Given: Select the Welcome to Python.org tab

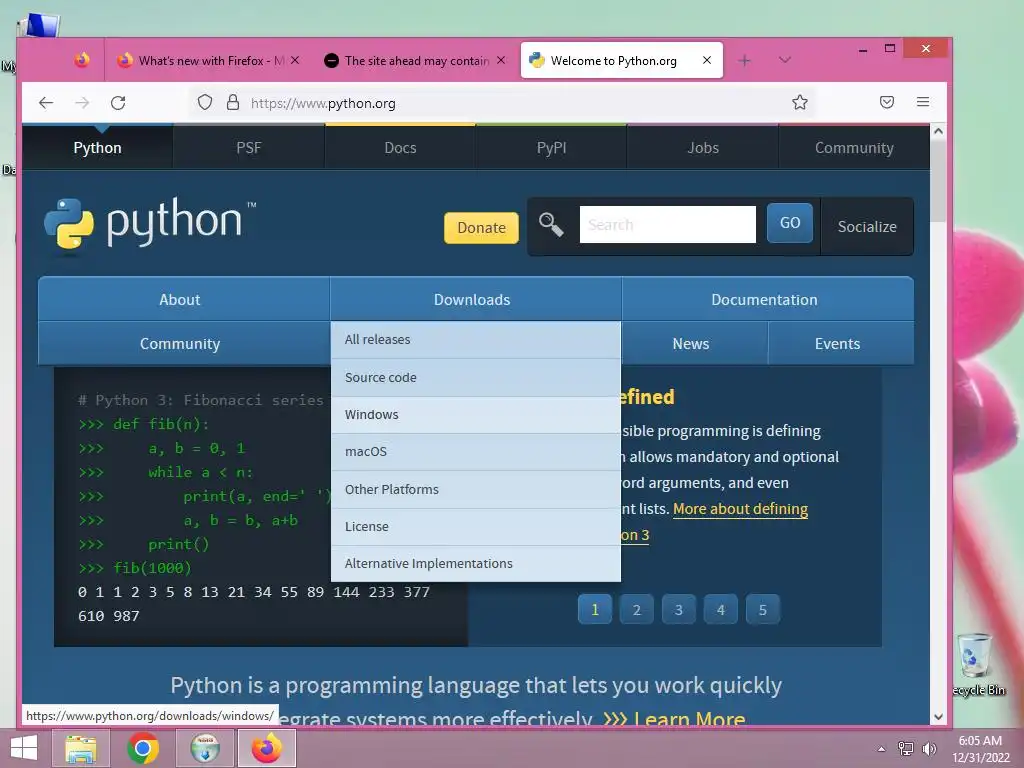Looking at the screenshot, I should 621,60.
